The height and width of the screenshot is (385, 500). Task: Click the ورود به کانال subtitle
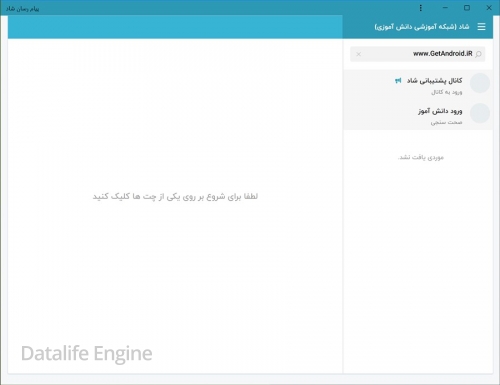click(x=447, y=92)
